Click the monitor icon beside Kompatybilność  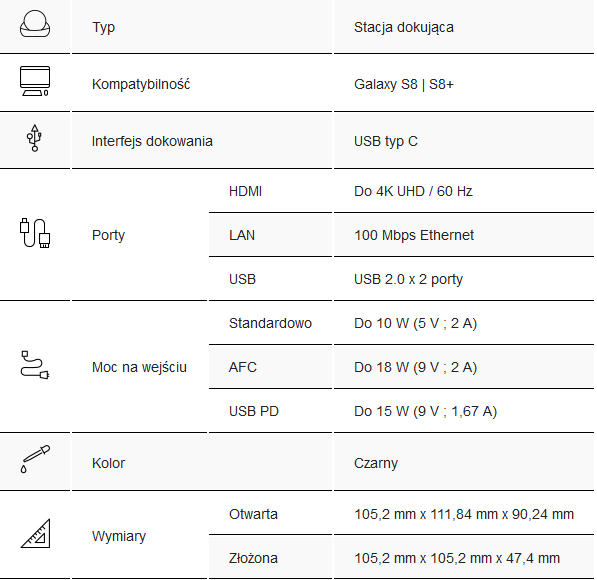pyautogui.click(x=35, y=81)
